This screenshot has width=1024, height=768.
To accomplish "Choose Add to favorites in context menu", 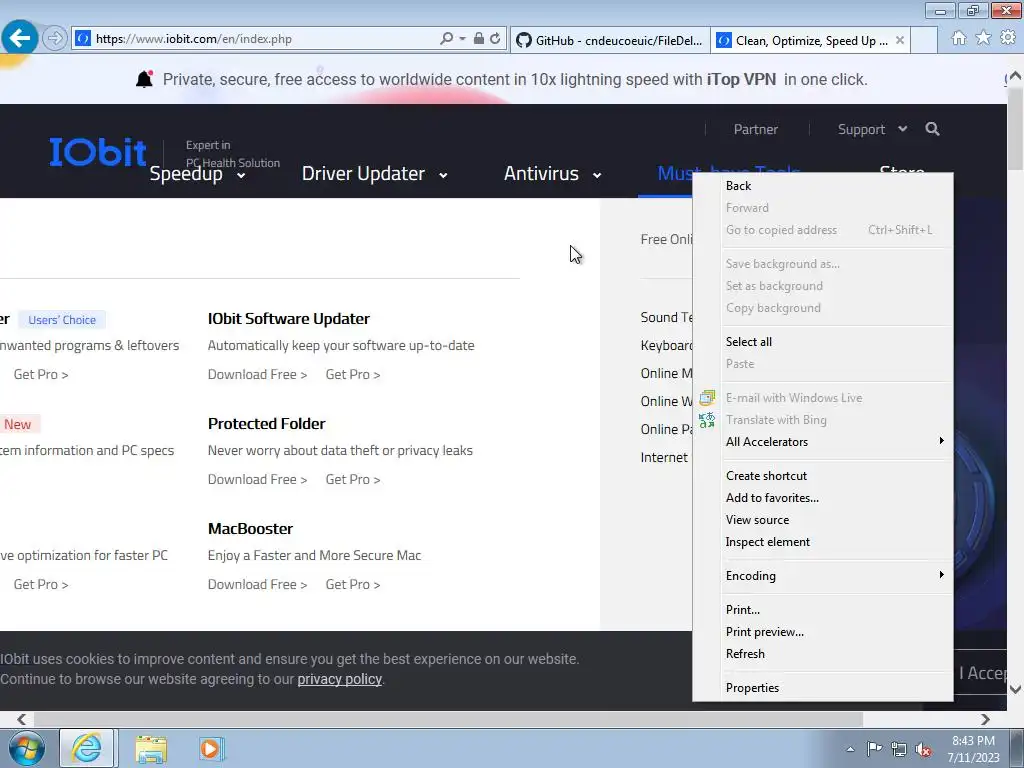I will tap(823, 498).
